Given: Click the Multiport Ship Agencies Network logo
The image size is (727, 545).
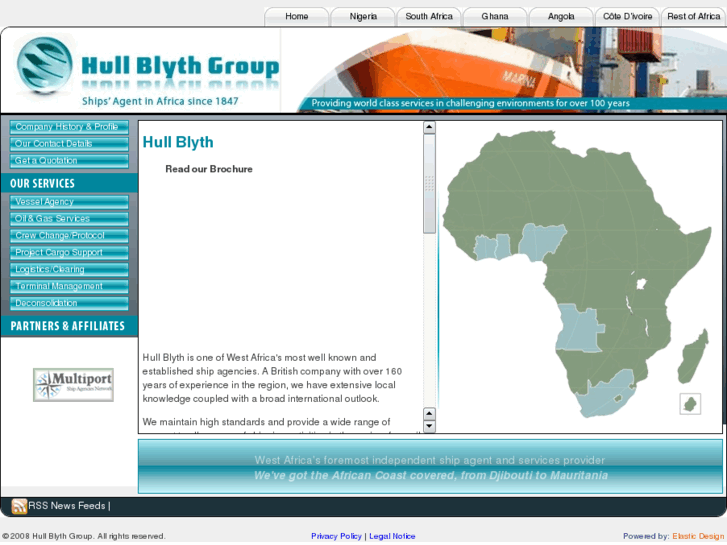Looking at the screenshot, I should 73,385.
